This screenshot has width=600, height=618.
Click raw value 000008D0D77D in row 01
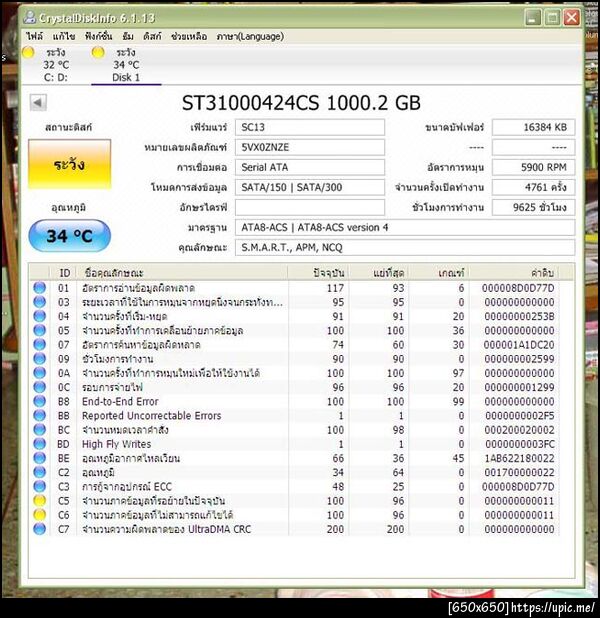point(518,288)
